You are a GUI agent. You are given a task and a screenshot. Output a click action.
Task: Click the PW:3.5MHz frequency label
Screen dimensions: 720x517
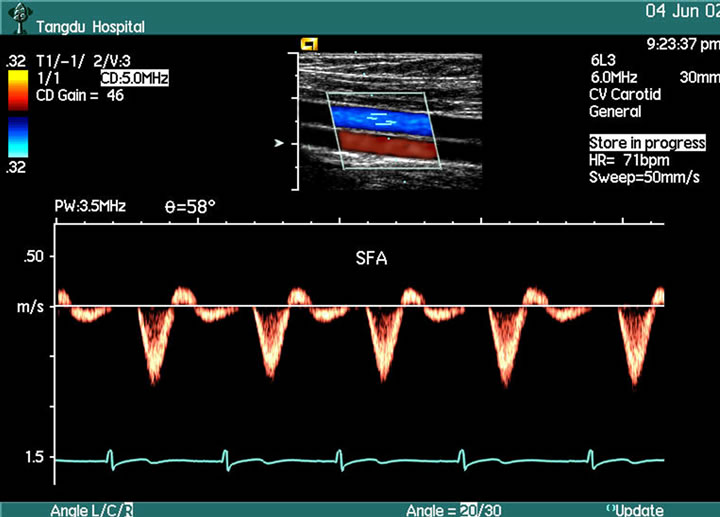90,208
